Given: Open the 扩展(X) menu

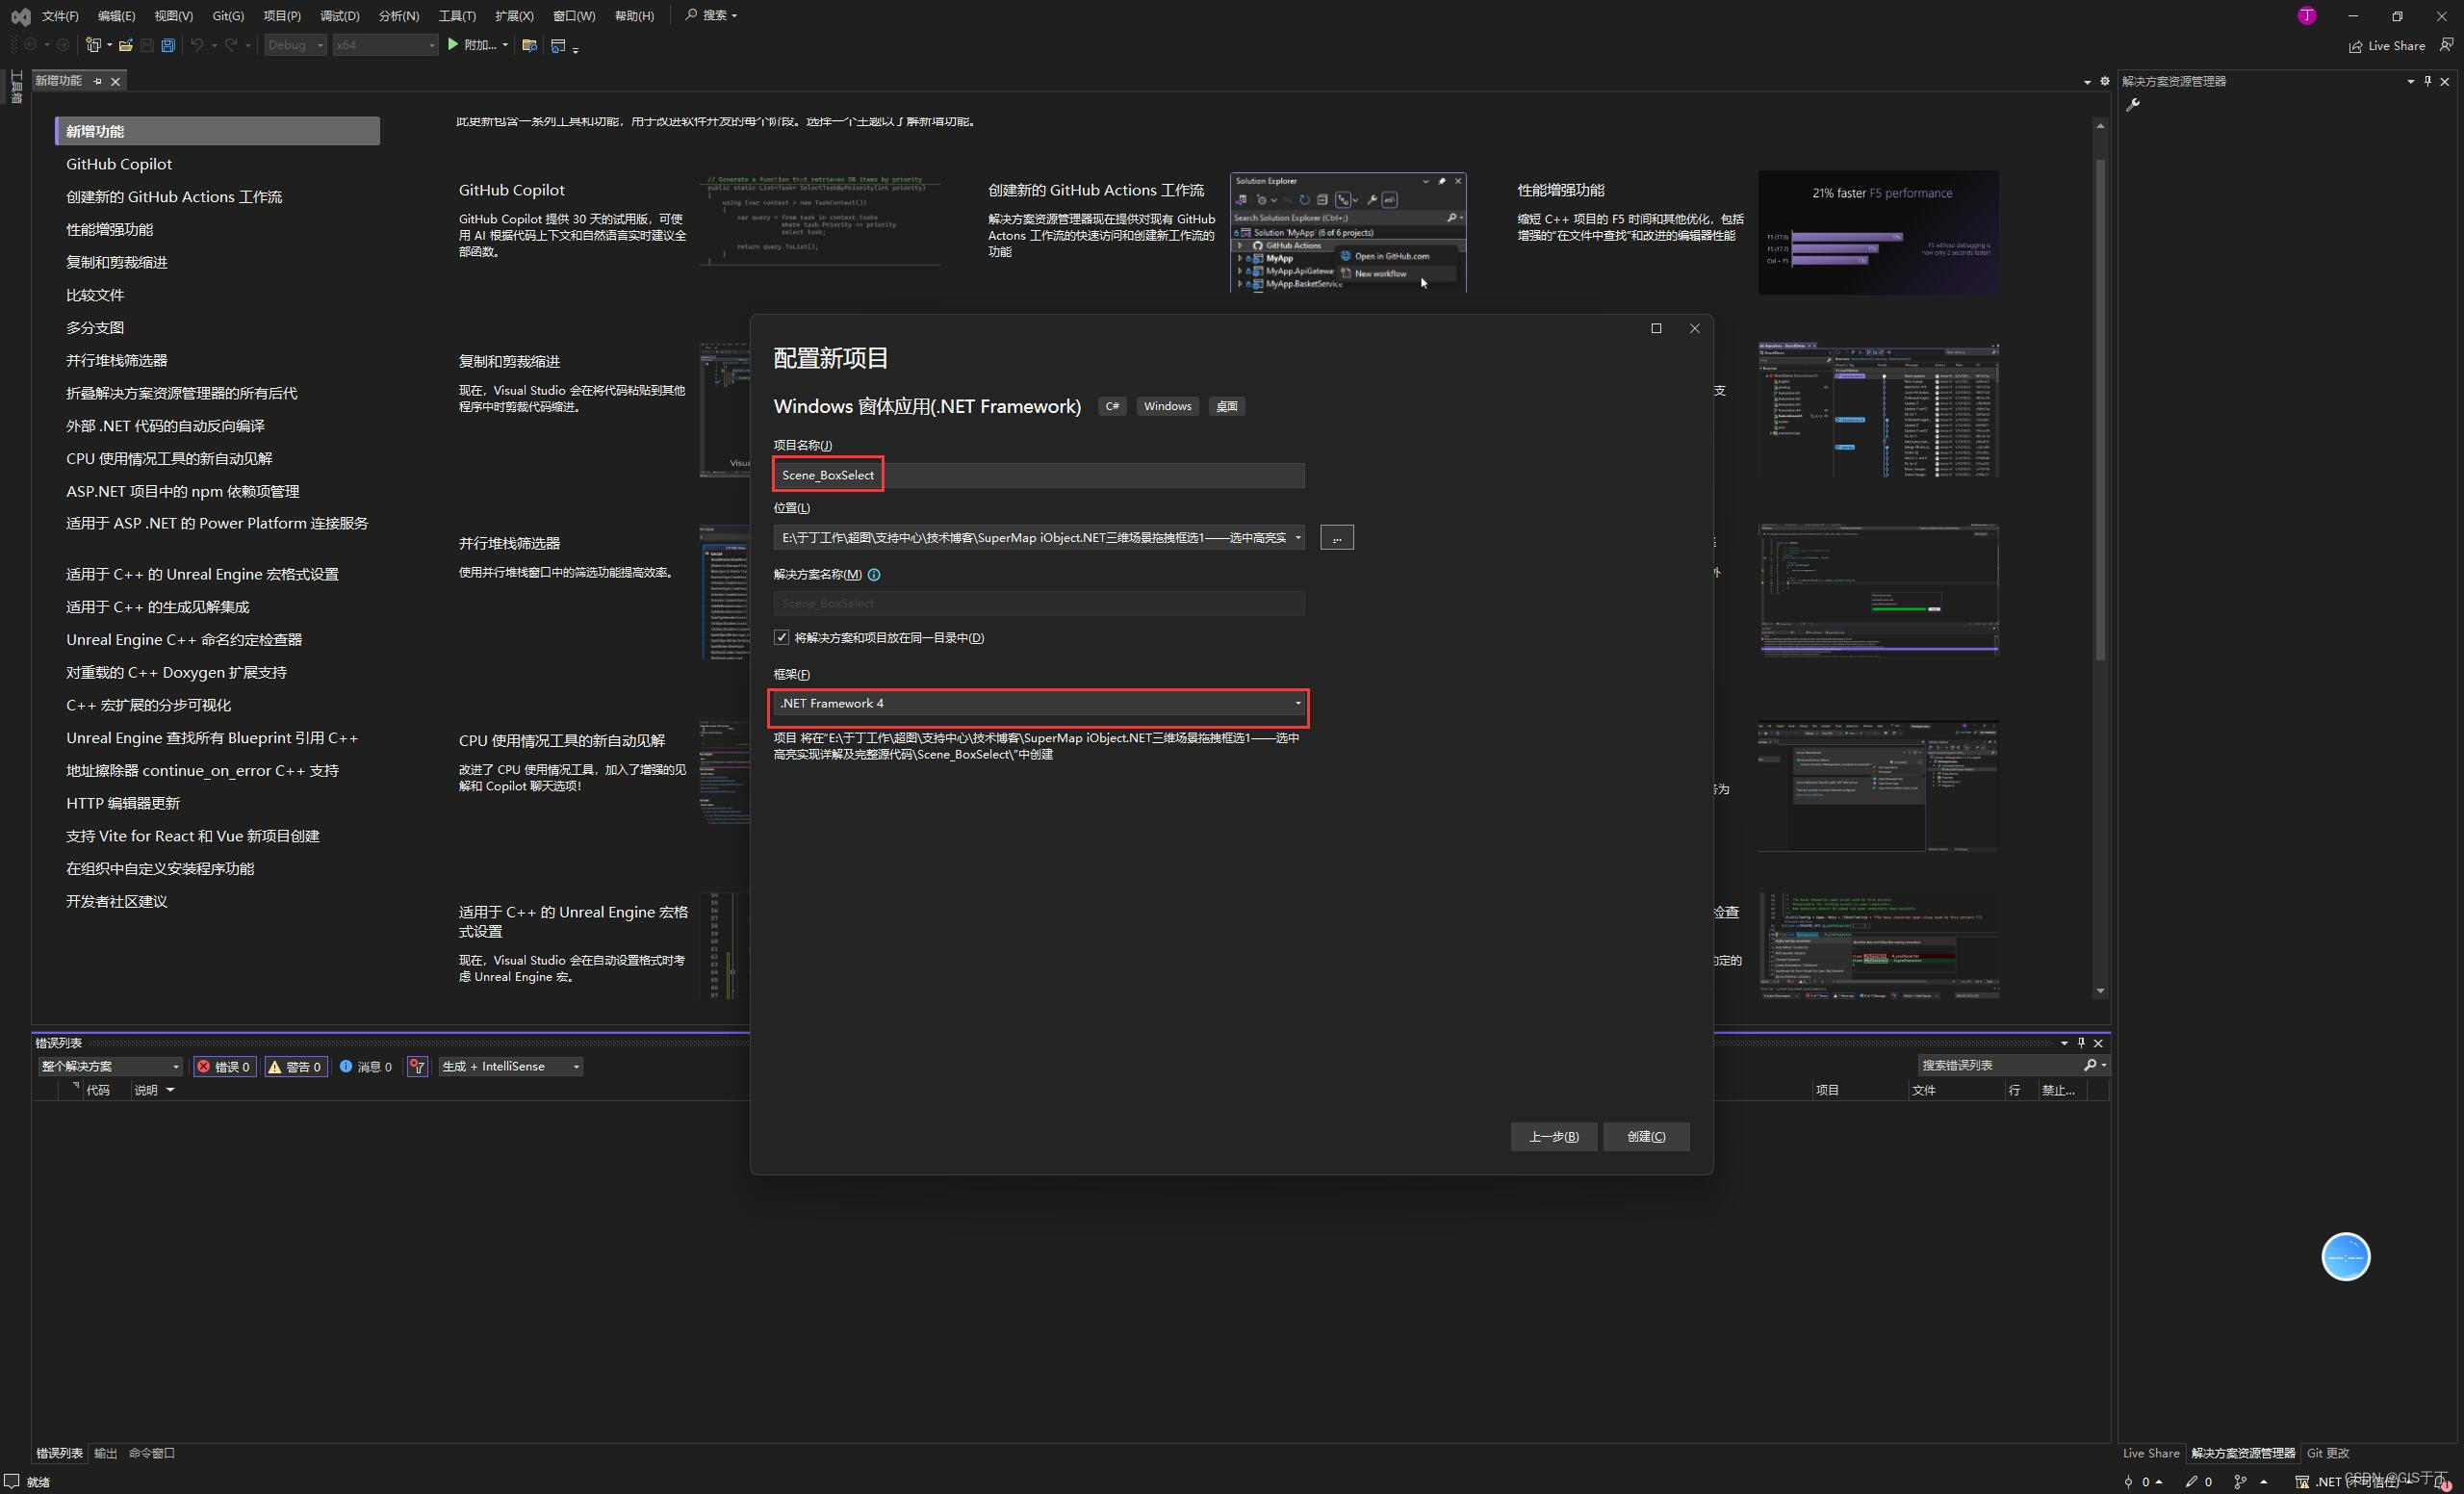Looking at the screenshot, I should click(514, 15).
